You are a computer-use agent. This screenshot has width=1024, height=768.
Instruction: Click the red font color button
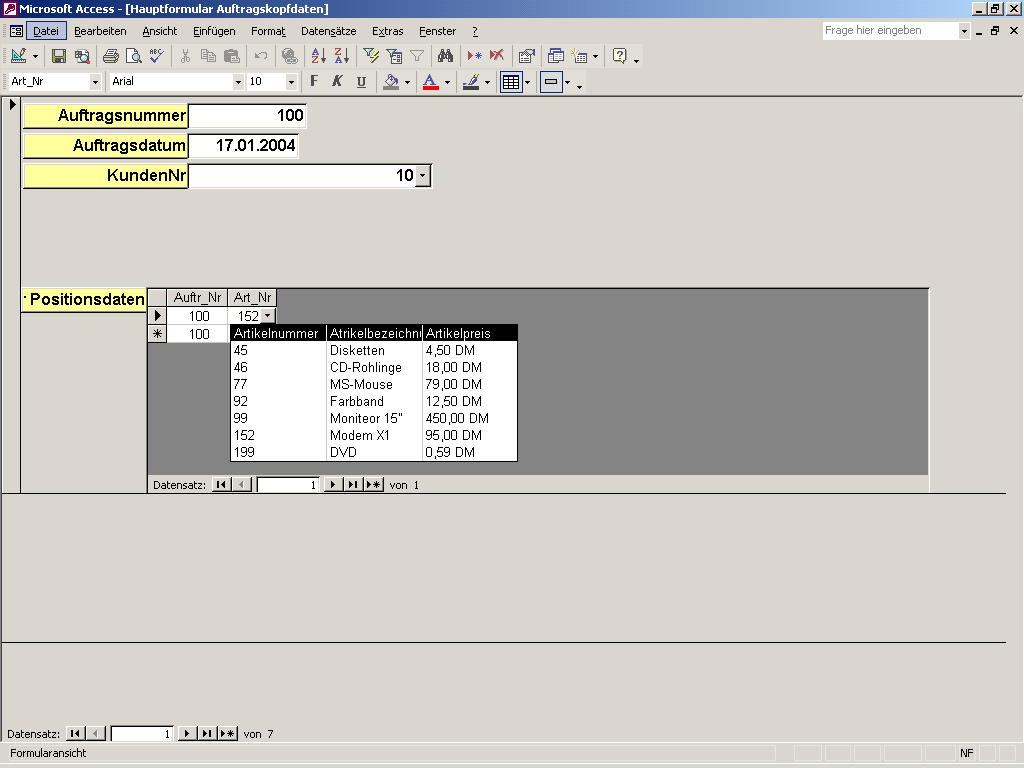click(430, 82)
